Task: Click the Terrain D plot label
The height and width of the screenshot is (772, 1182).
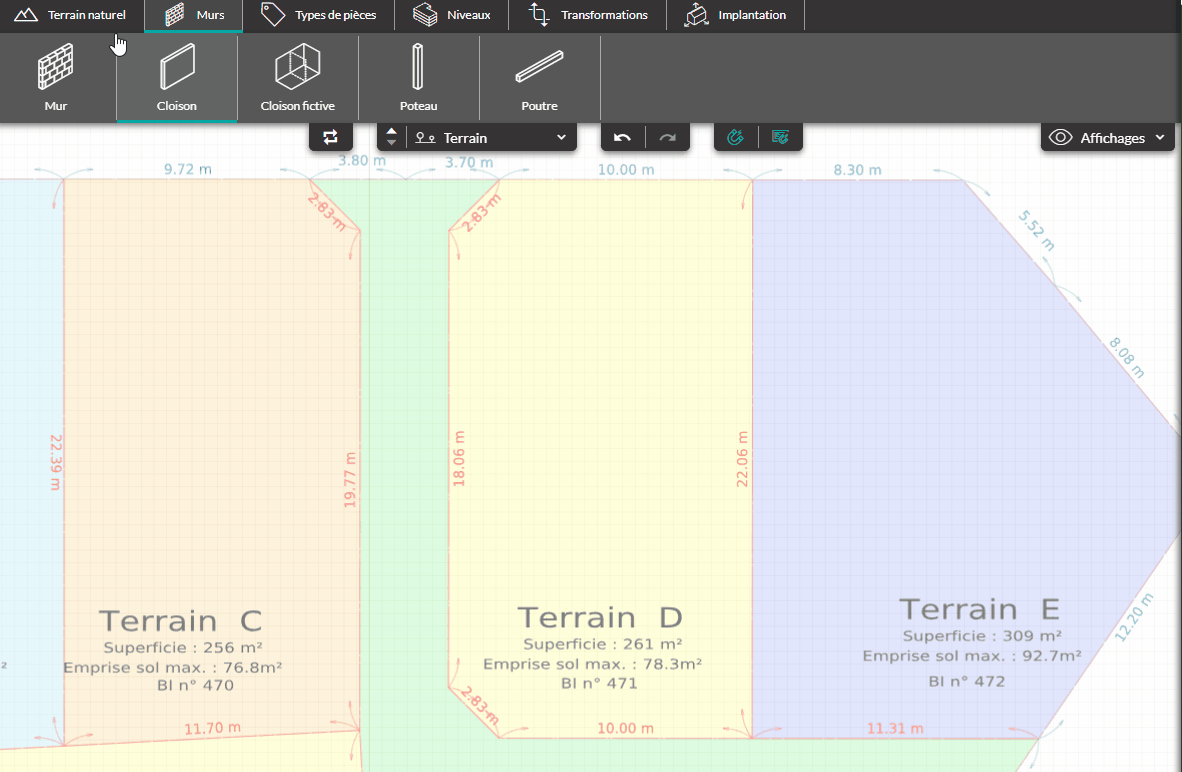Action: [x=598, y=617]
